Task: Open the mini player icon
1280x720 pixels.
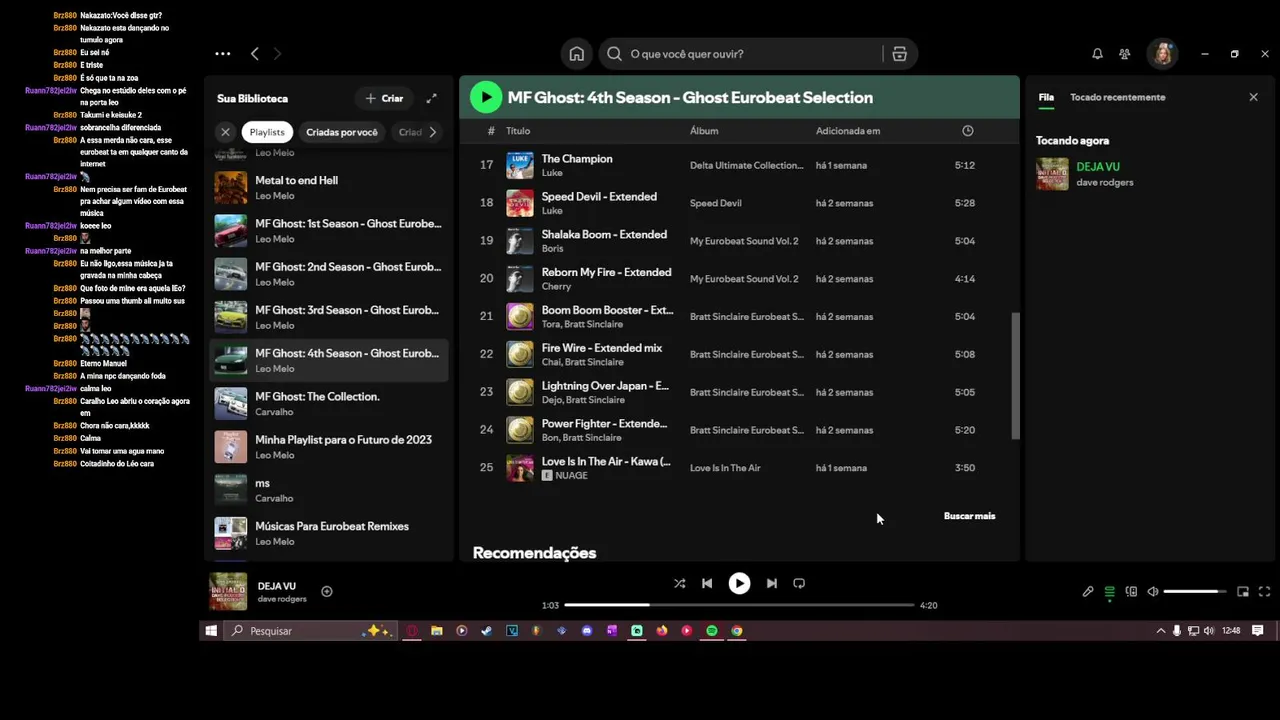Action: click(x=1243, y=592)
